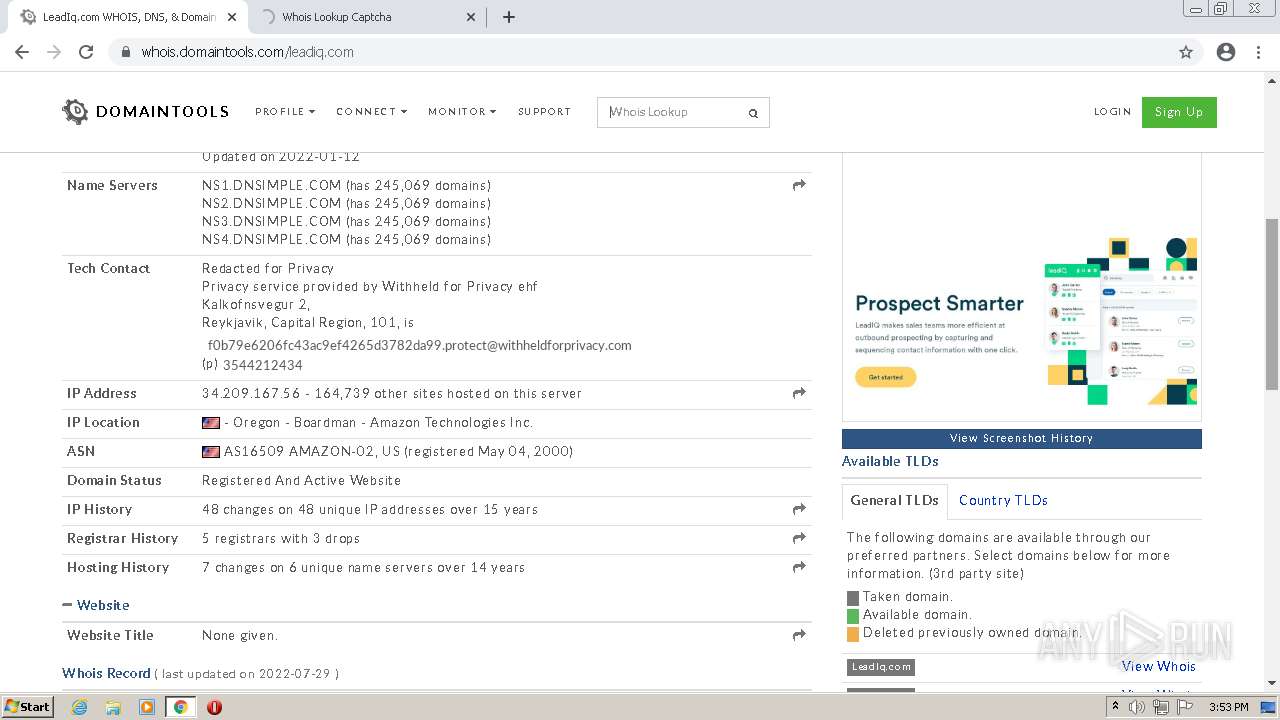
Task: Click the View Screenshot History button
Action: click(x=1021, y=438)
